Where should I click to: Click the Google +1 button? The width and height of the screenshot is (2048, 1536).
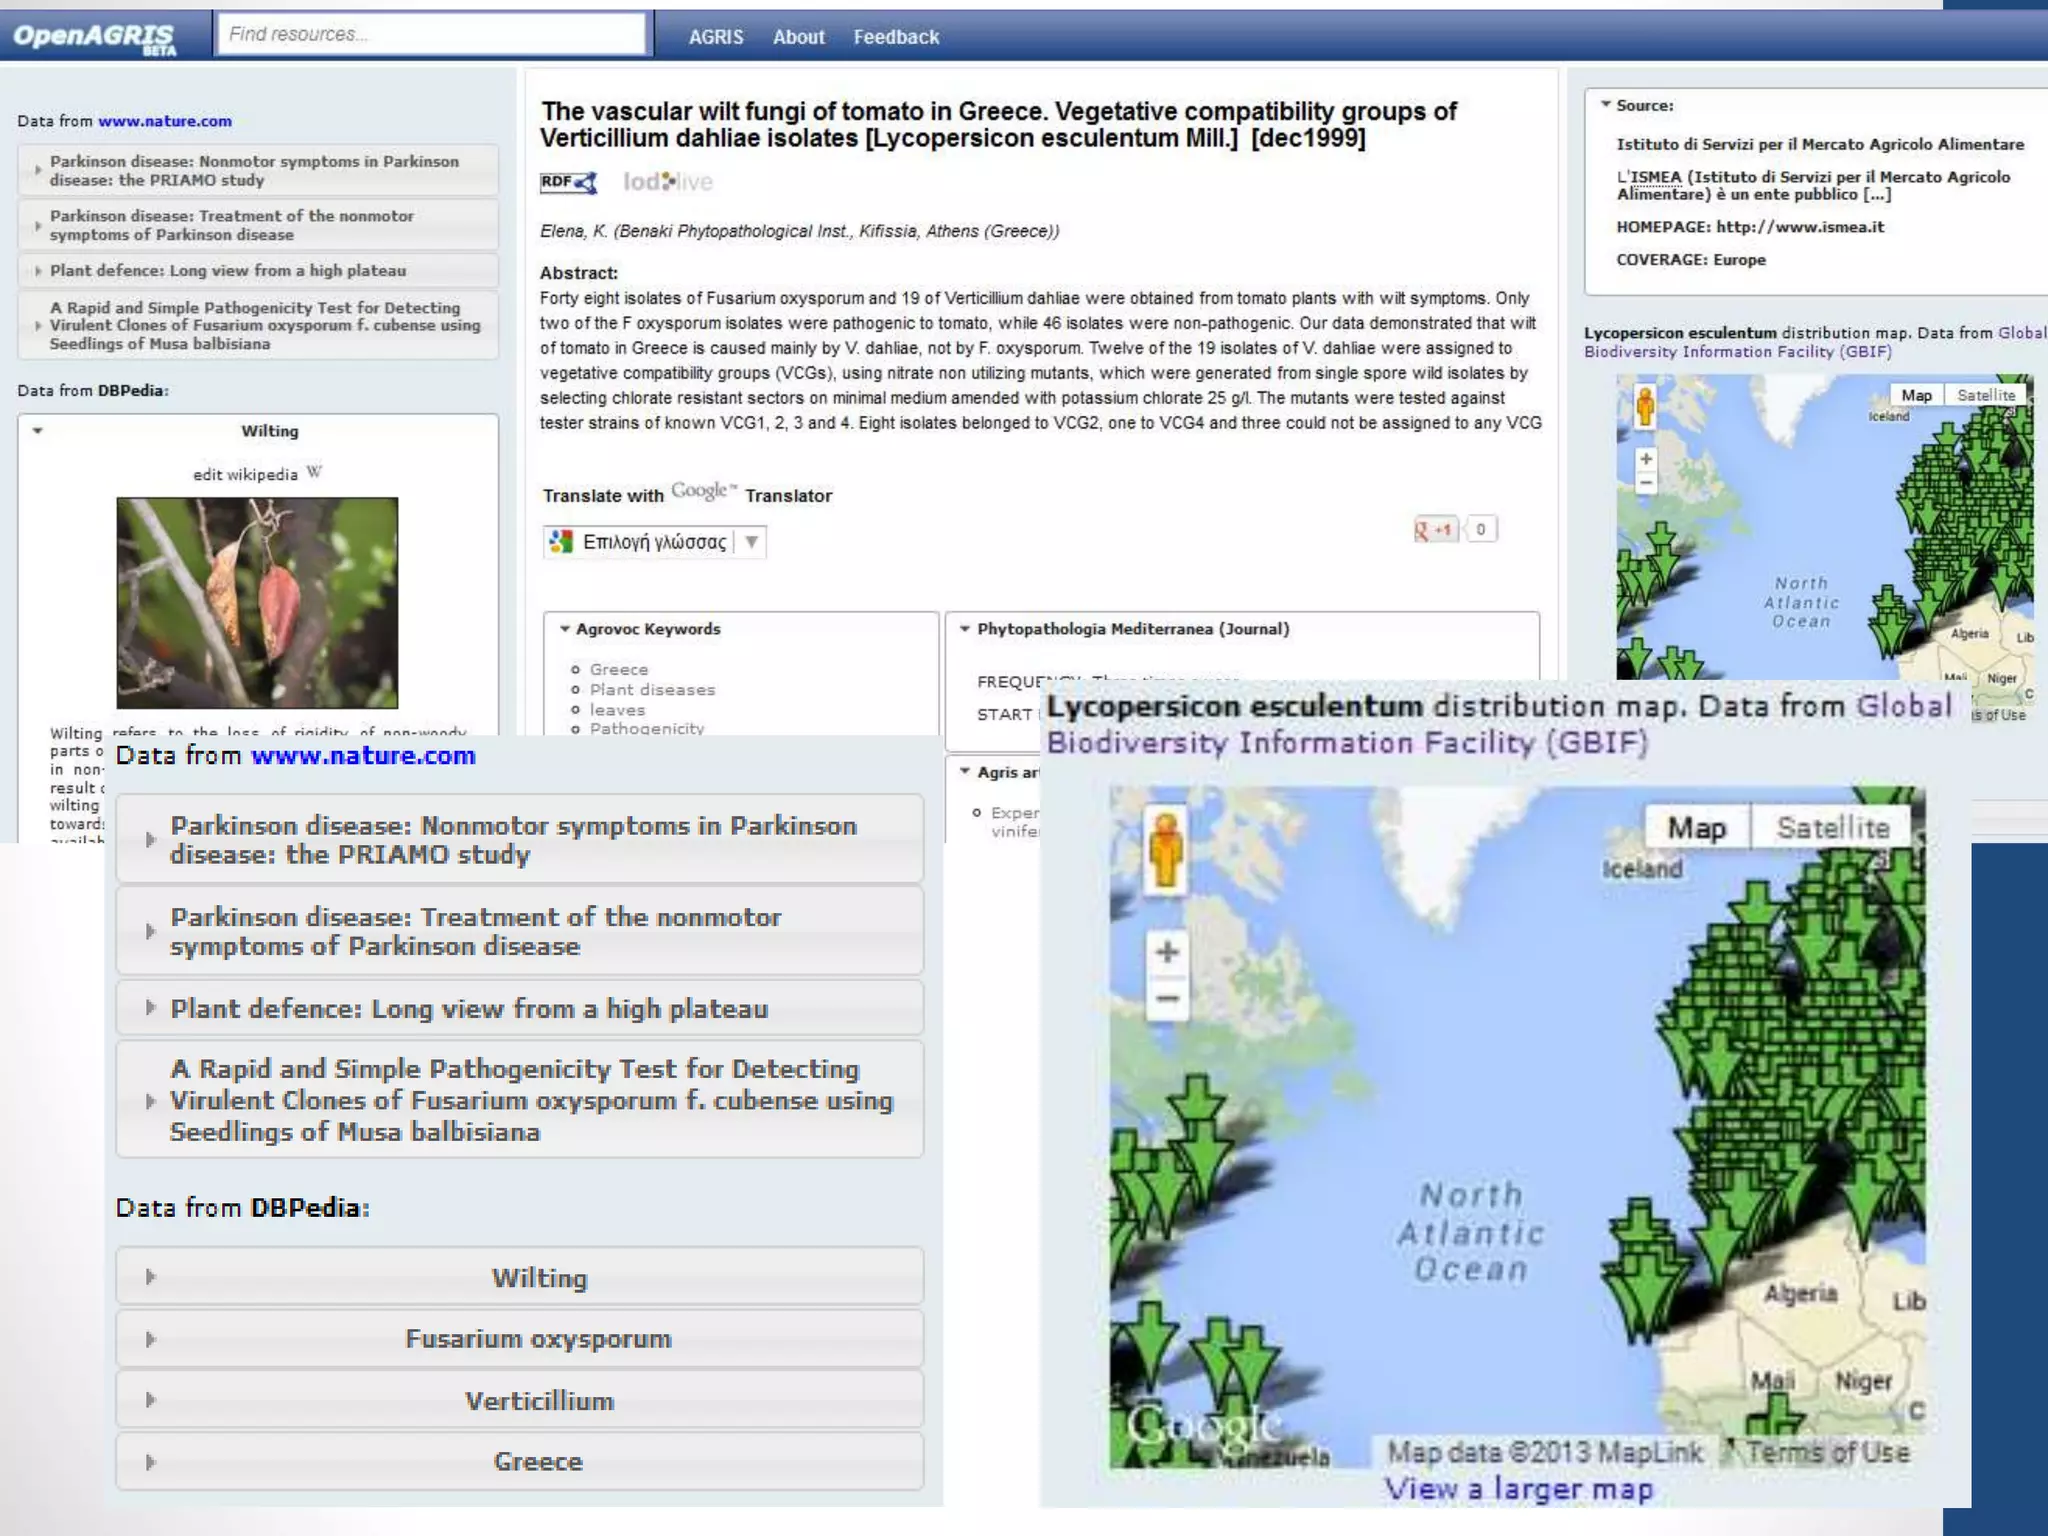click(x=1435, y=530)
